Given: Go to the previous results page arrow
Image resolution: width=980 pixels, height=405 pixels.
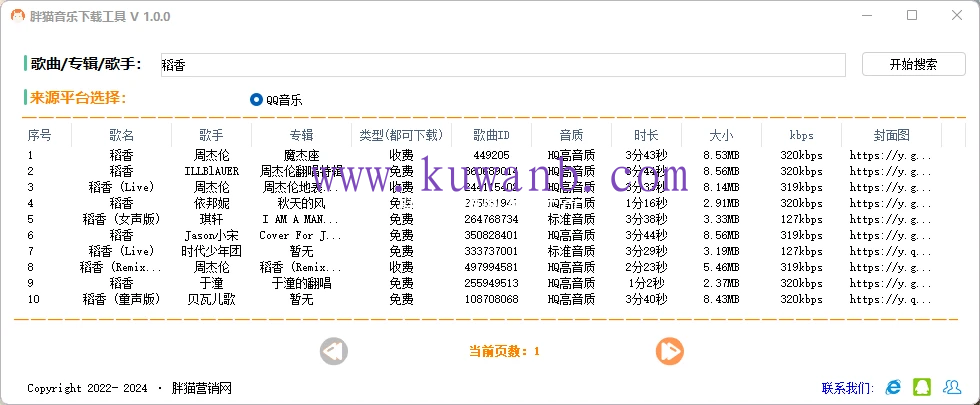Looking at the screenshot, I should [334, 351].
